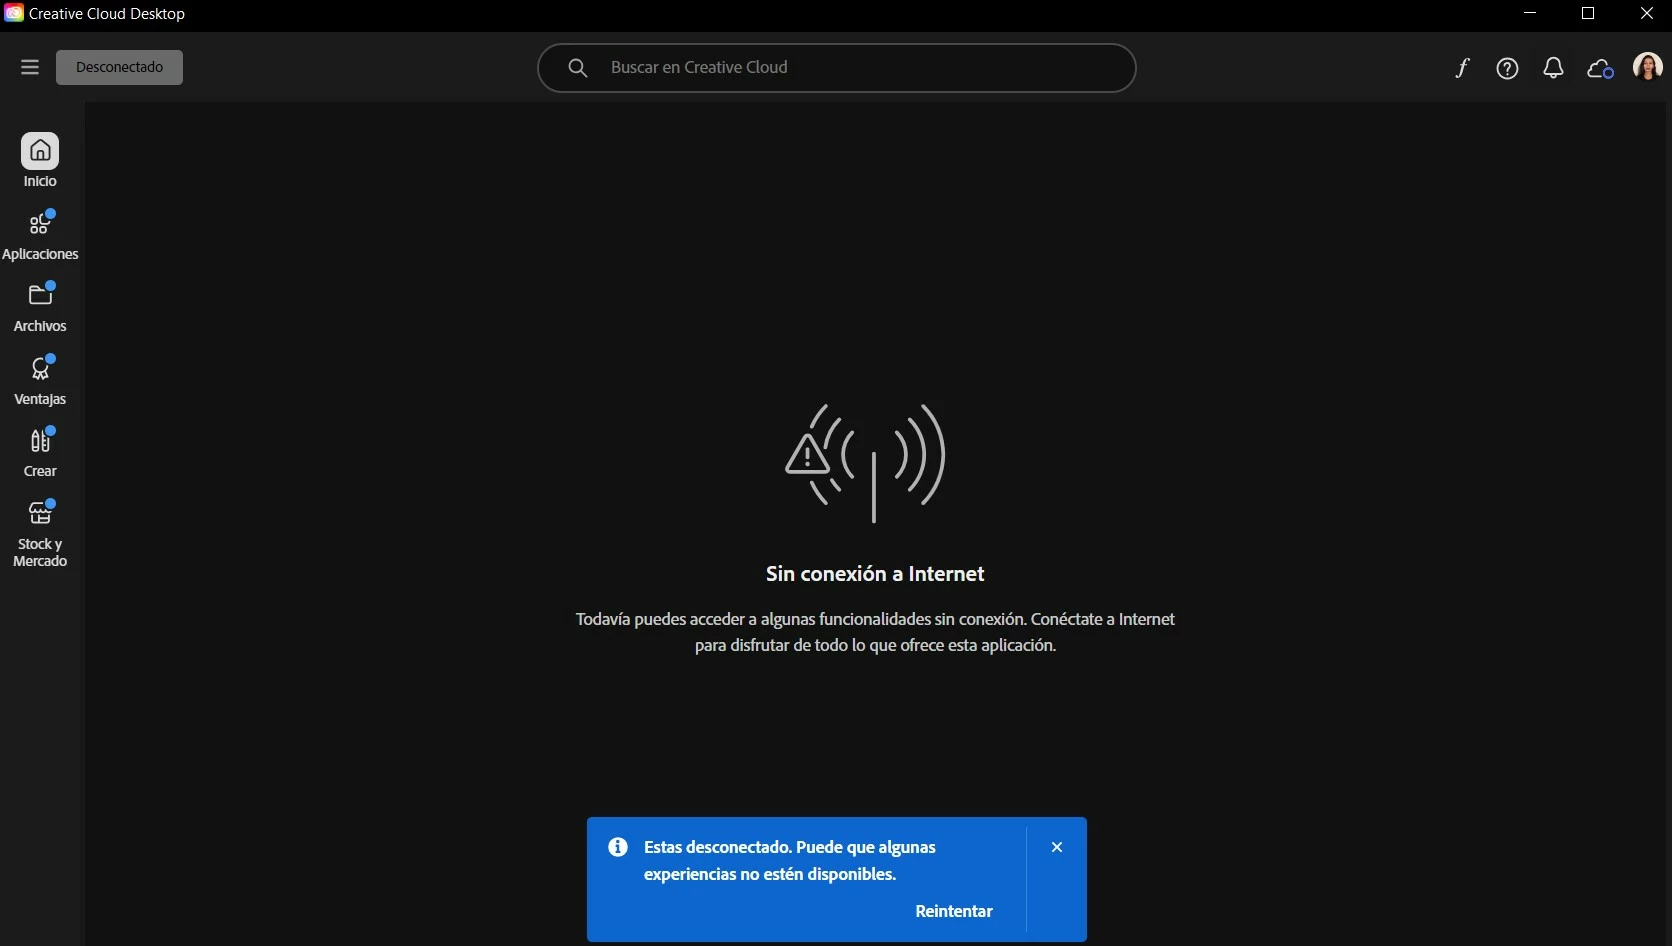Minimize the Creative Cloud Desktop window
Viewport: 1672px width, 946px height.
1529,13
